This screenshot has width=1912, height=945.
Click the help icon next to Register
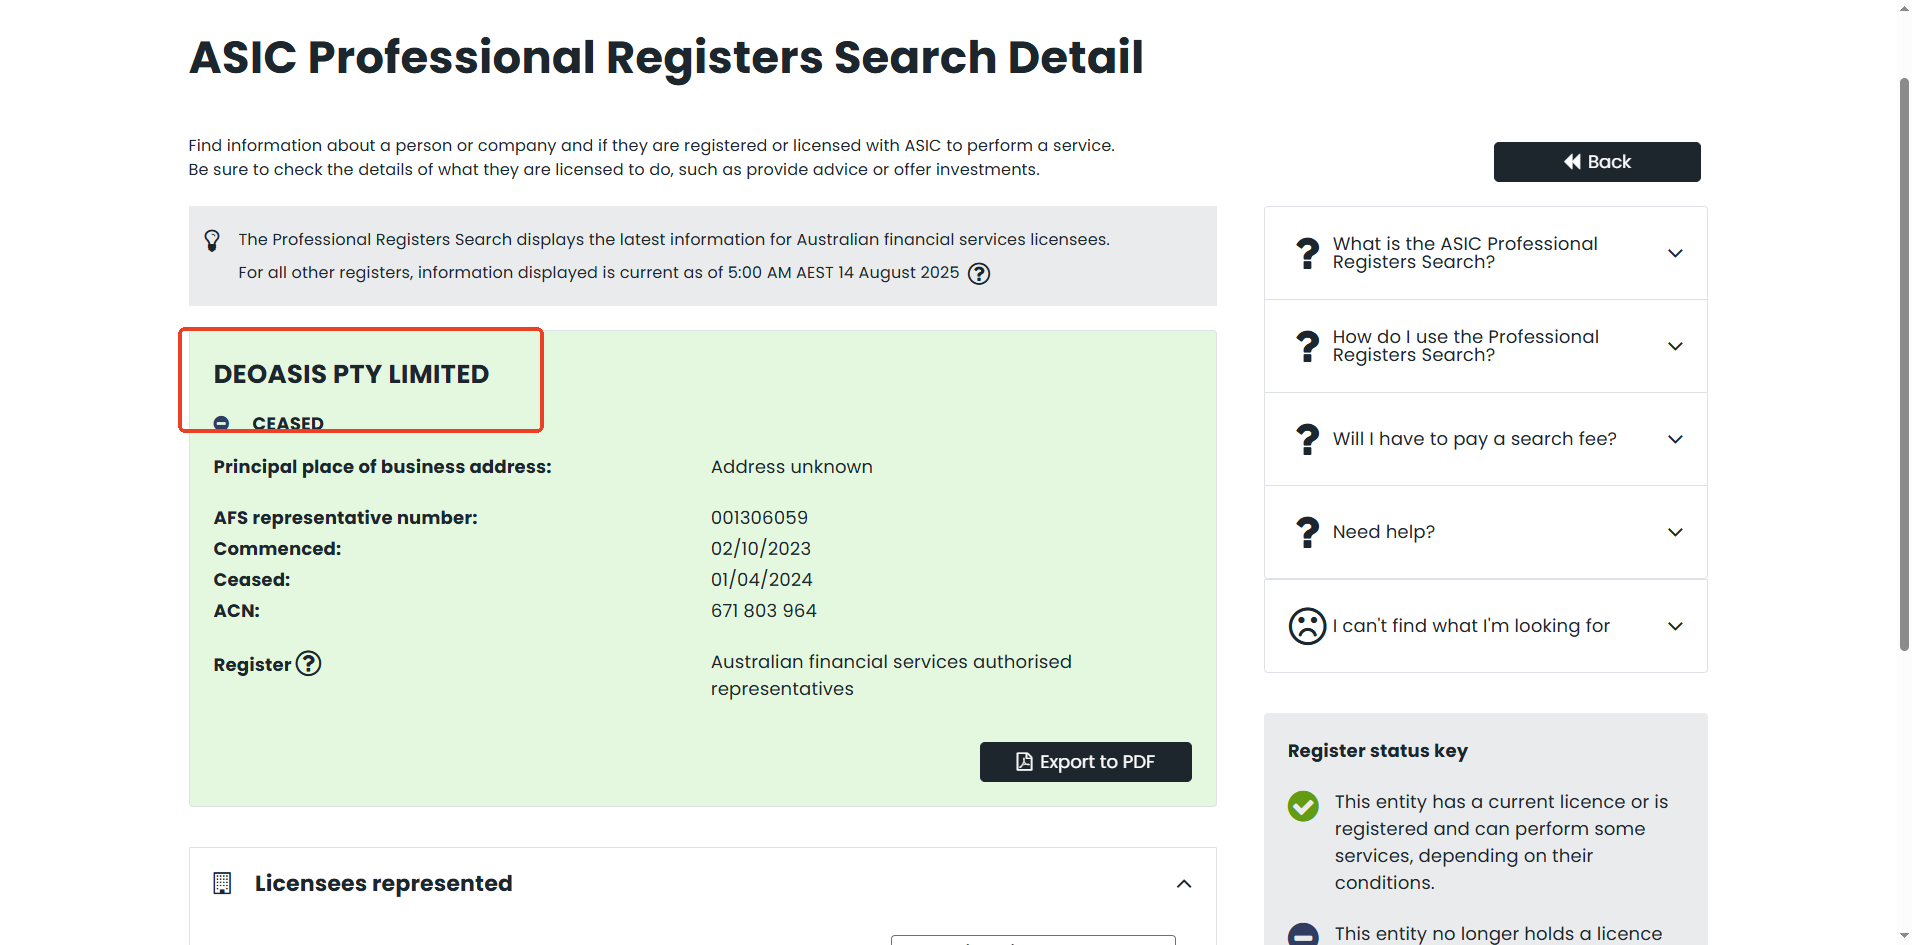pyautogui.click(x=309, y=664)
